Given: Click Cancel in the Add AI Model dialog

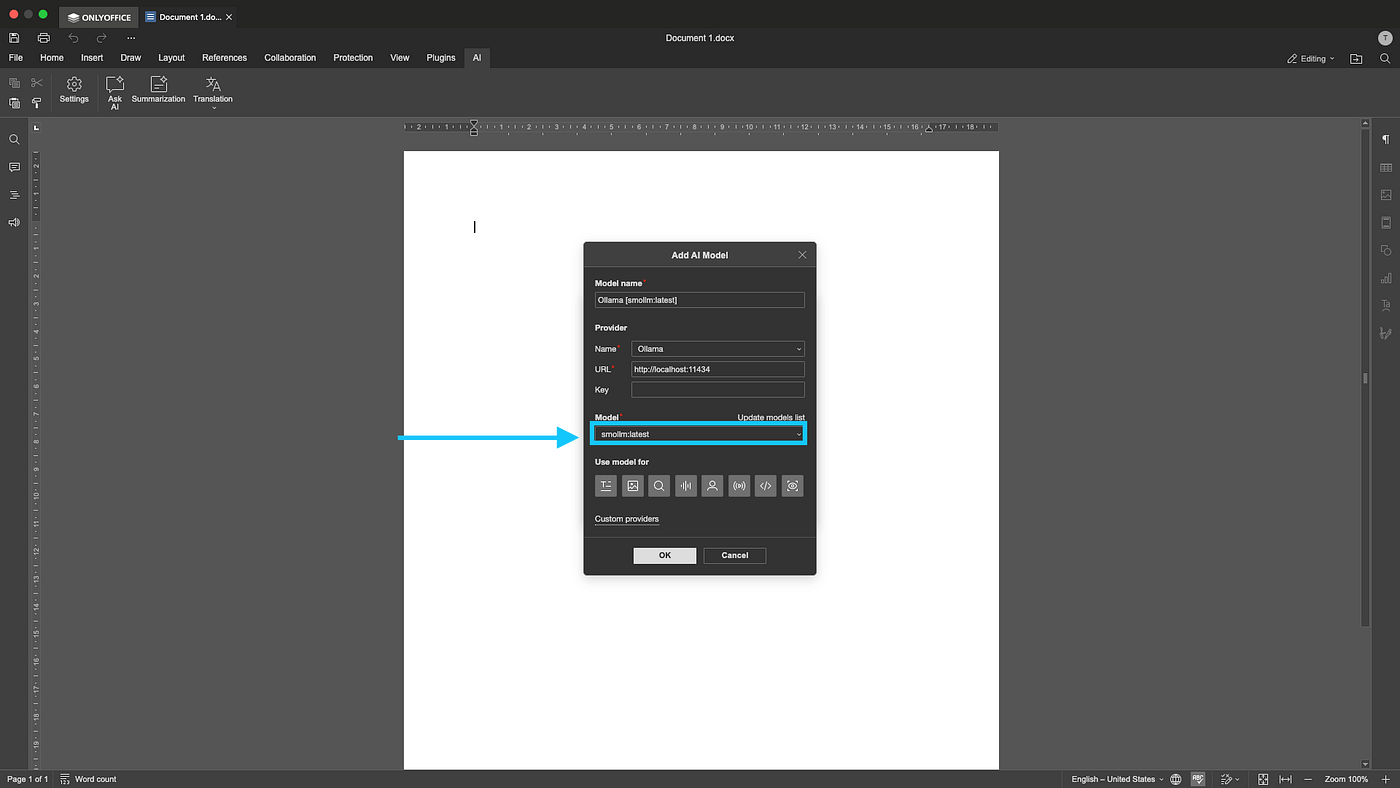Looking at the screenshot, I should pos(735,555).
